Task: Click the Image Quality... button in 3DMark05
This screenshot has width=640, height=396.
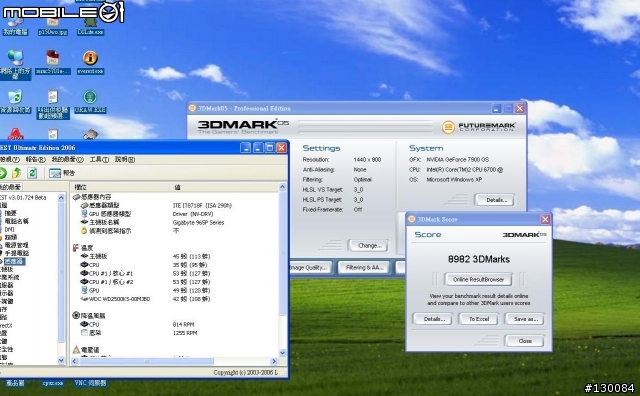Action: [310, 268]
